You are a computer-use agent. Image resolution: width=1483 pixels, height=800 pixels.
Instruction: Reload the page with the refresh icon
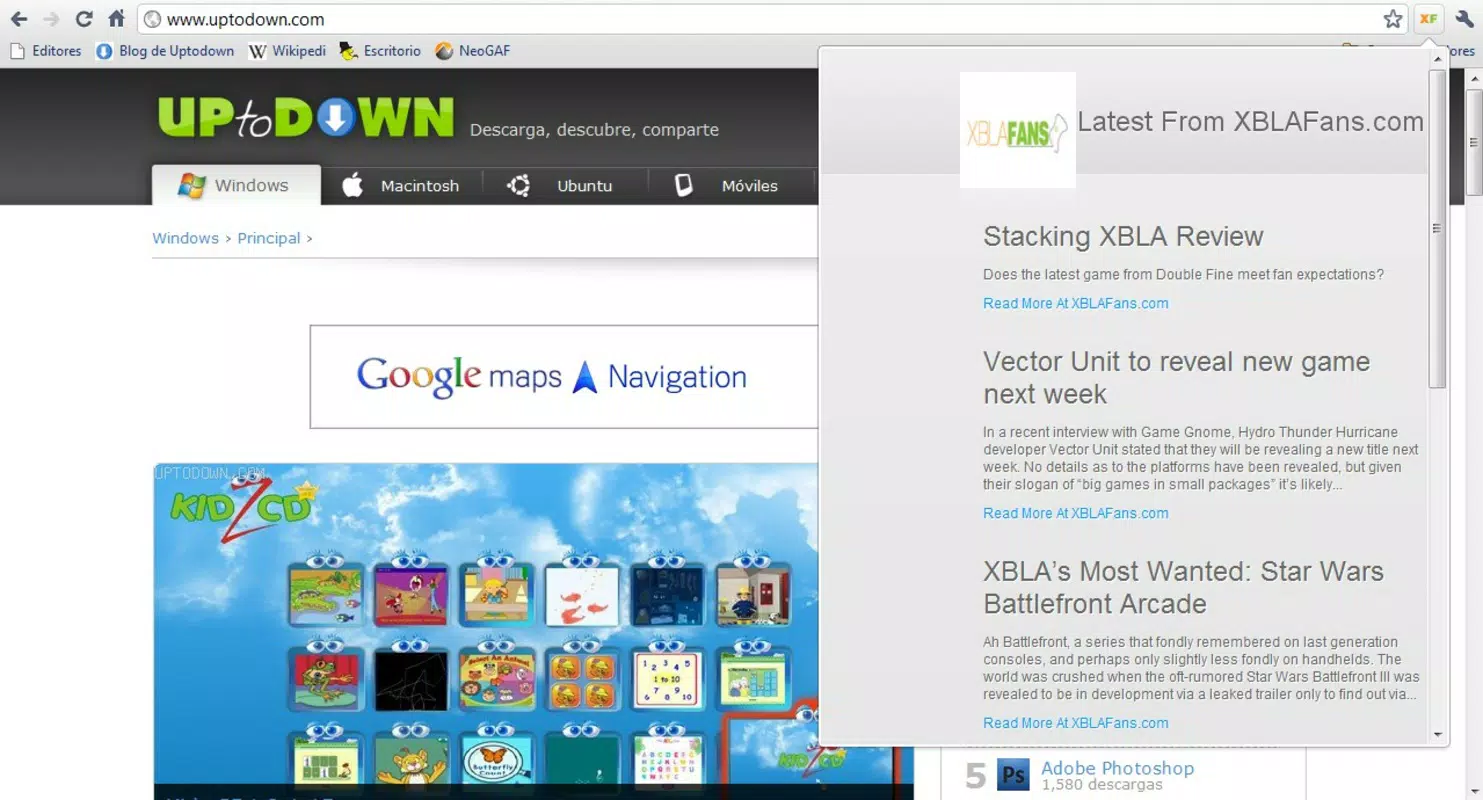[x=84, y=19]
